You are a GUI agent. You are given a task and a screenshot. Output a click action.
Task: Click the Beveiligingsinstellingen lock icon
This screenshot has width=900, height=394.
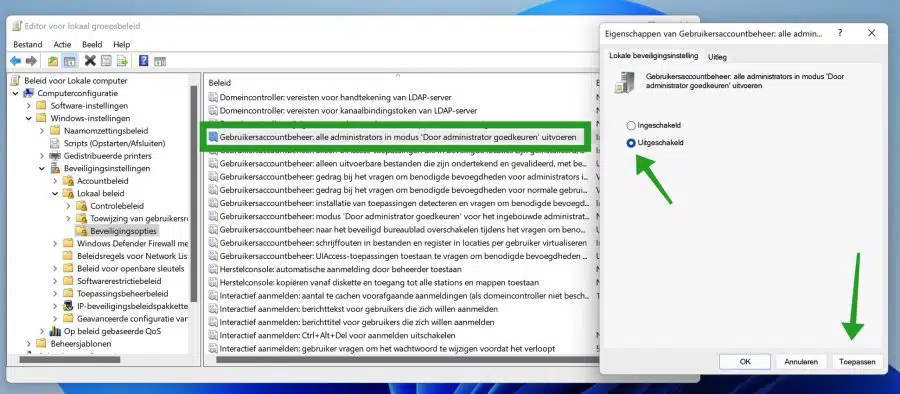(56, 168)
